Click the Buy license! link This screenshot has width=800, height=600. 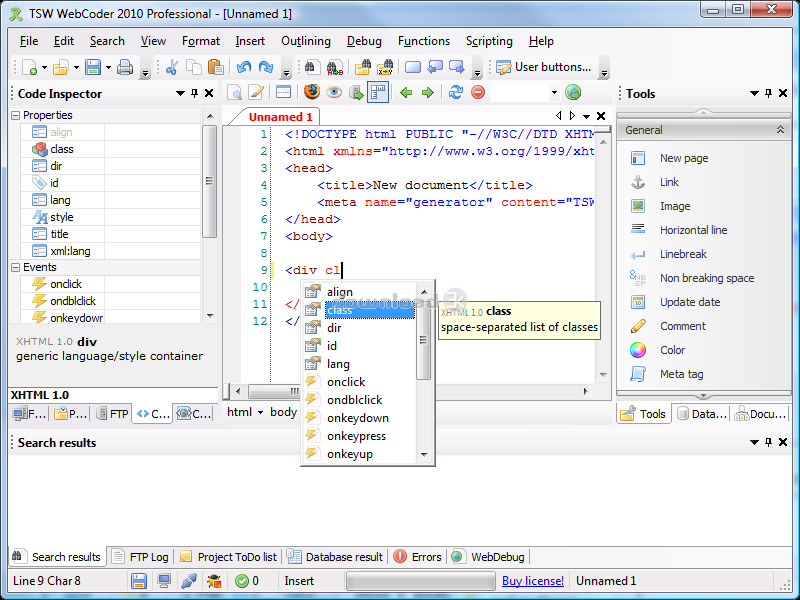point(533,581)
